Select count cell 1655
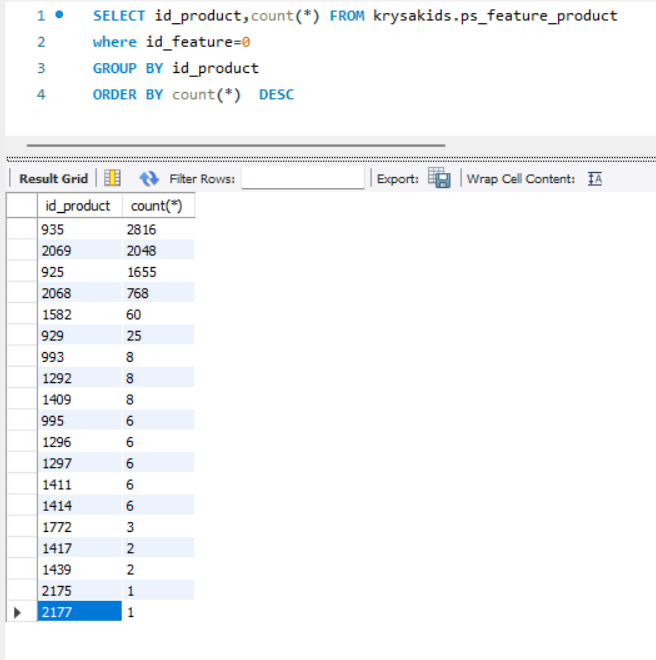This screenshot has width=656, height=660. point(159,272)
